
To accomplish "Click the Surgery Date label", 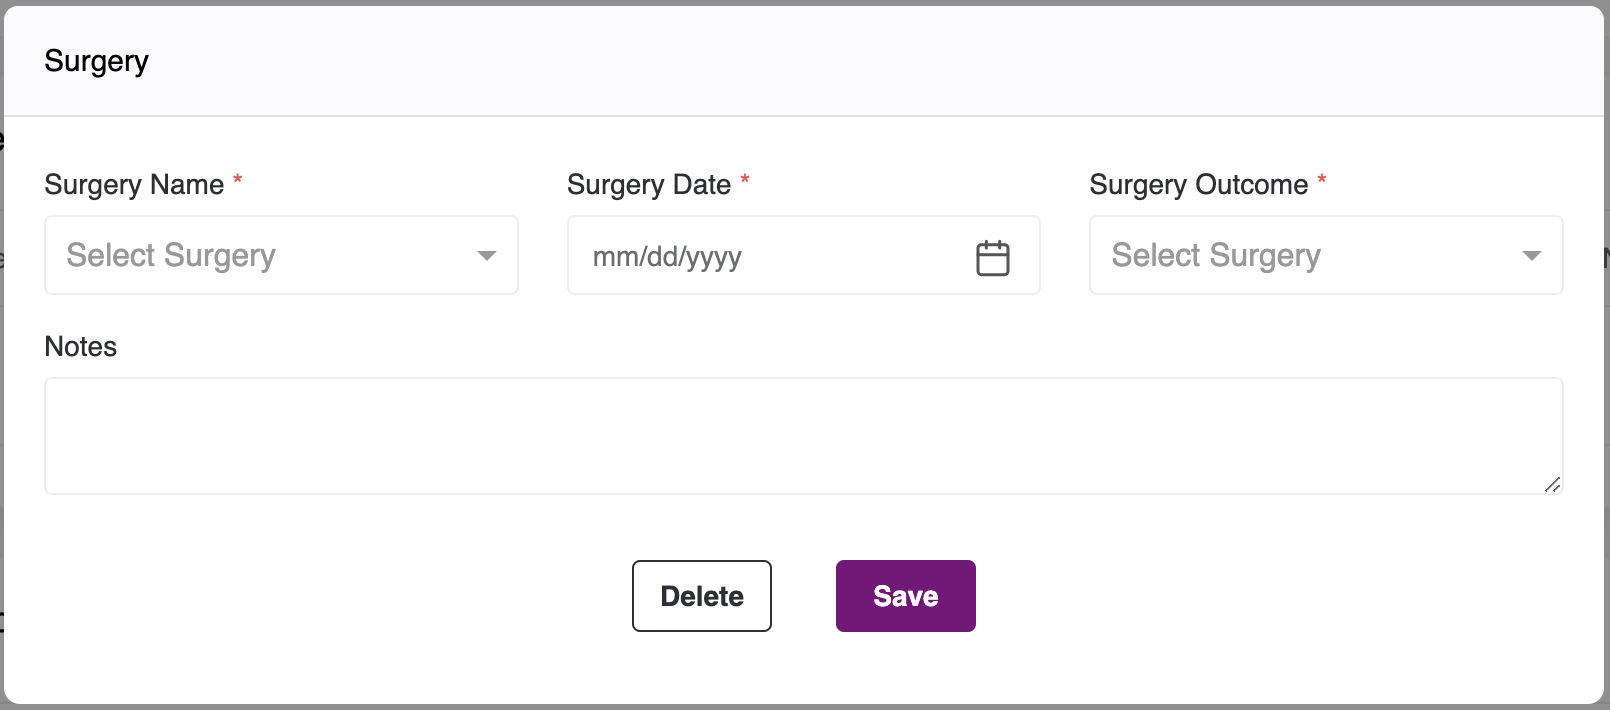I will [x=649, y=185].
